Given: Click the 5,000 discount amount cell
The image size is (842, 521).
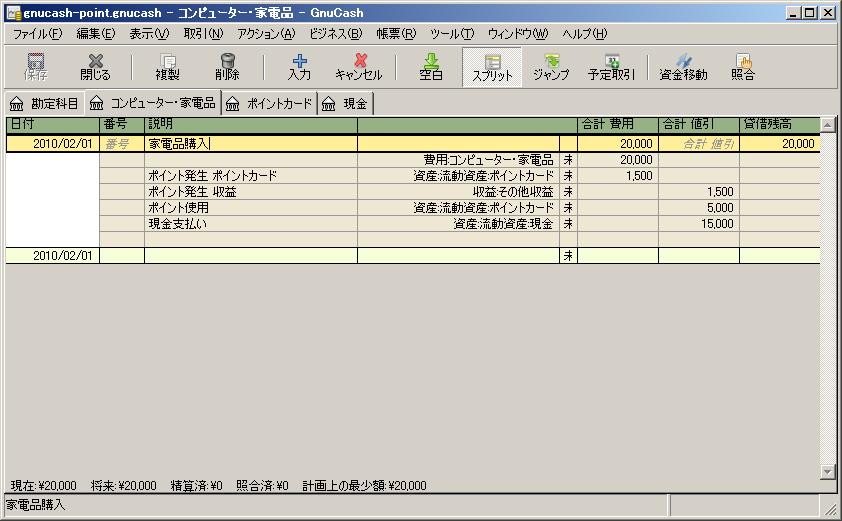Looking at the screenshot, I should click(699, 207).
